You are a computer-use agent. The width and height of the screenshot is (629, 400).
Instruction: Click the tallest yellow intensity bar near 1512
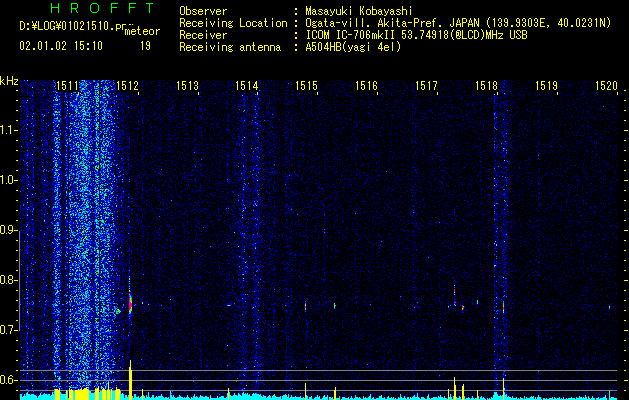[x=130, y=380]
